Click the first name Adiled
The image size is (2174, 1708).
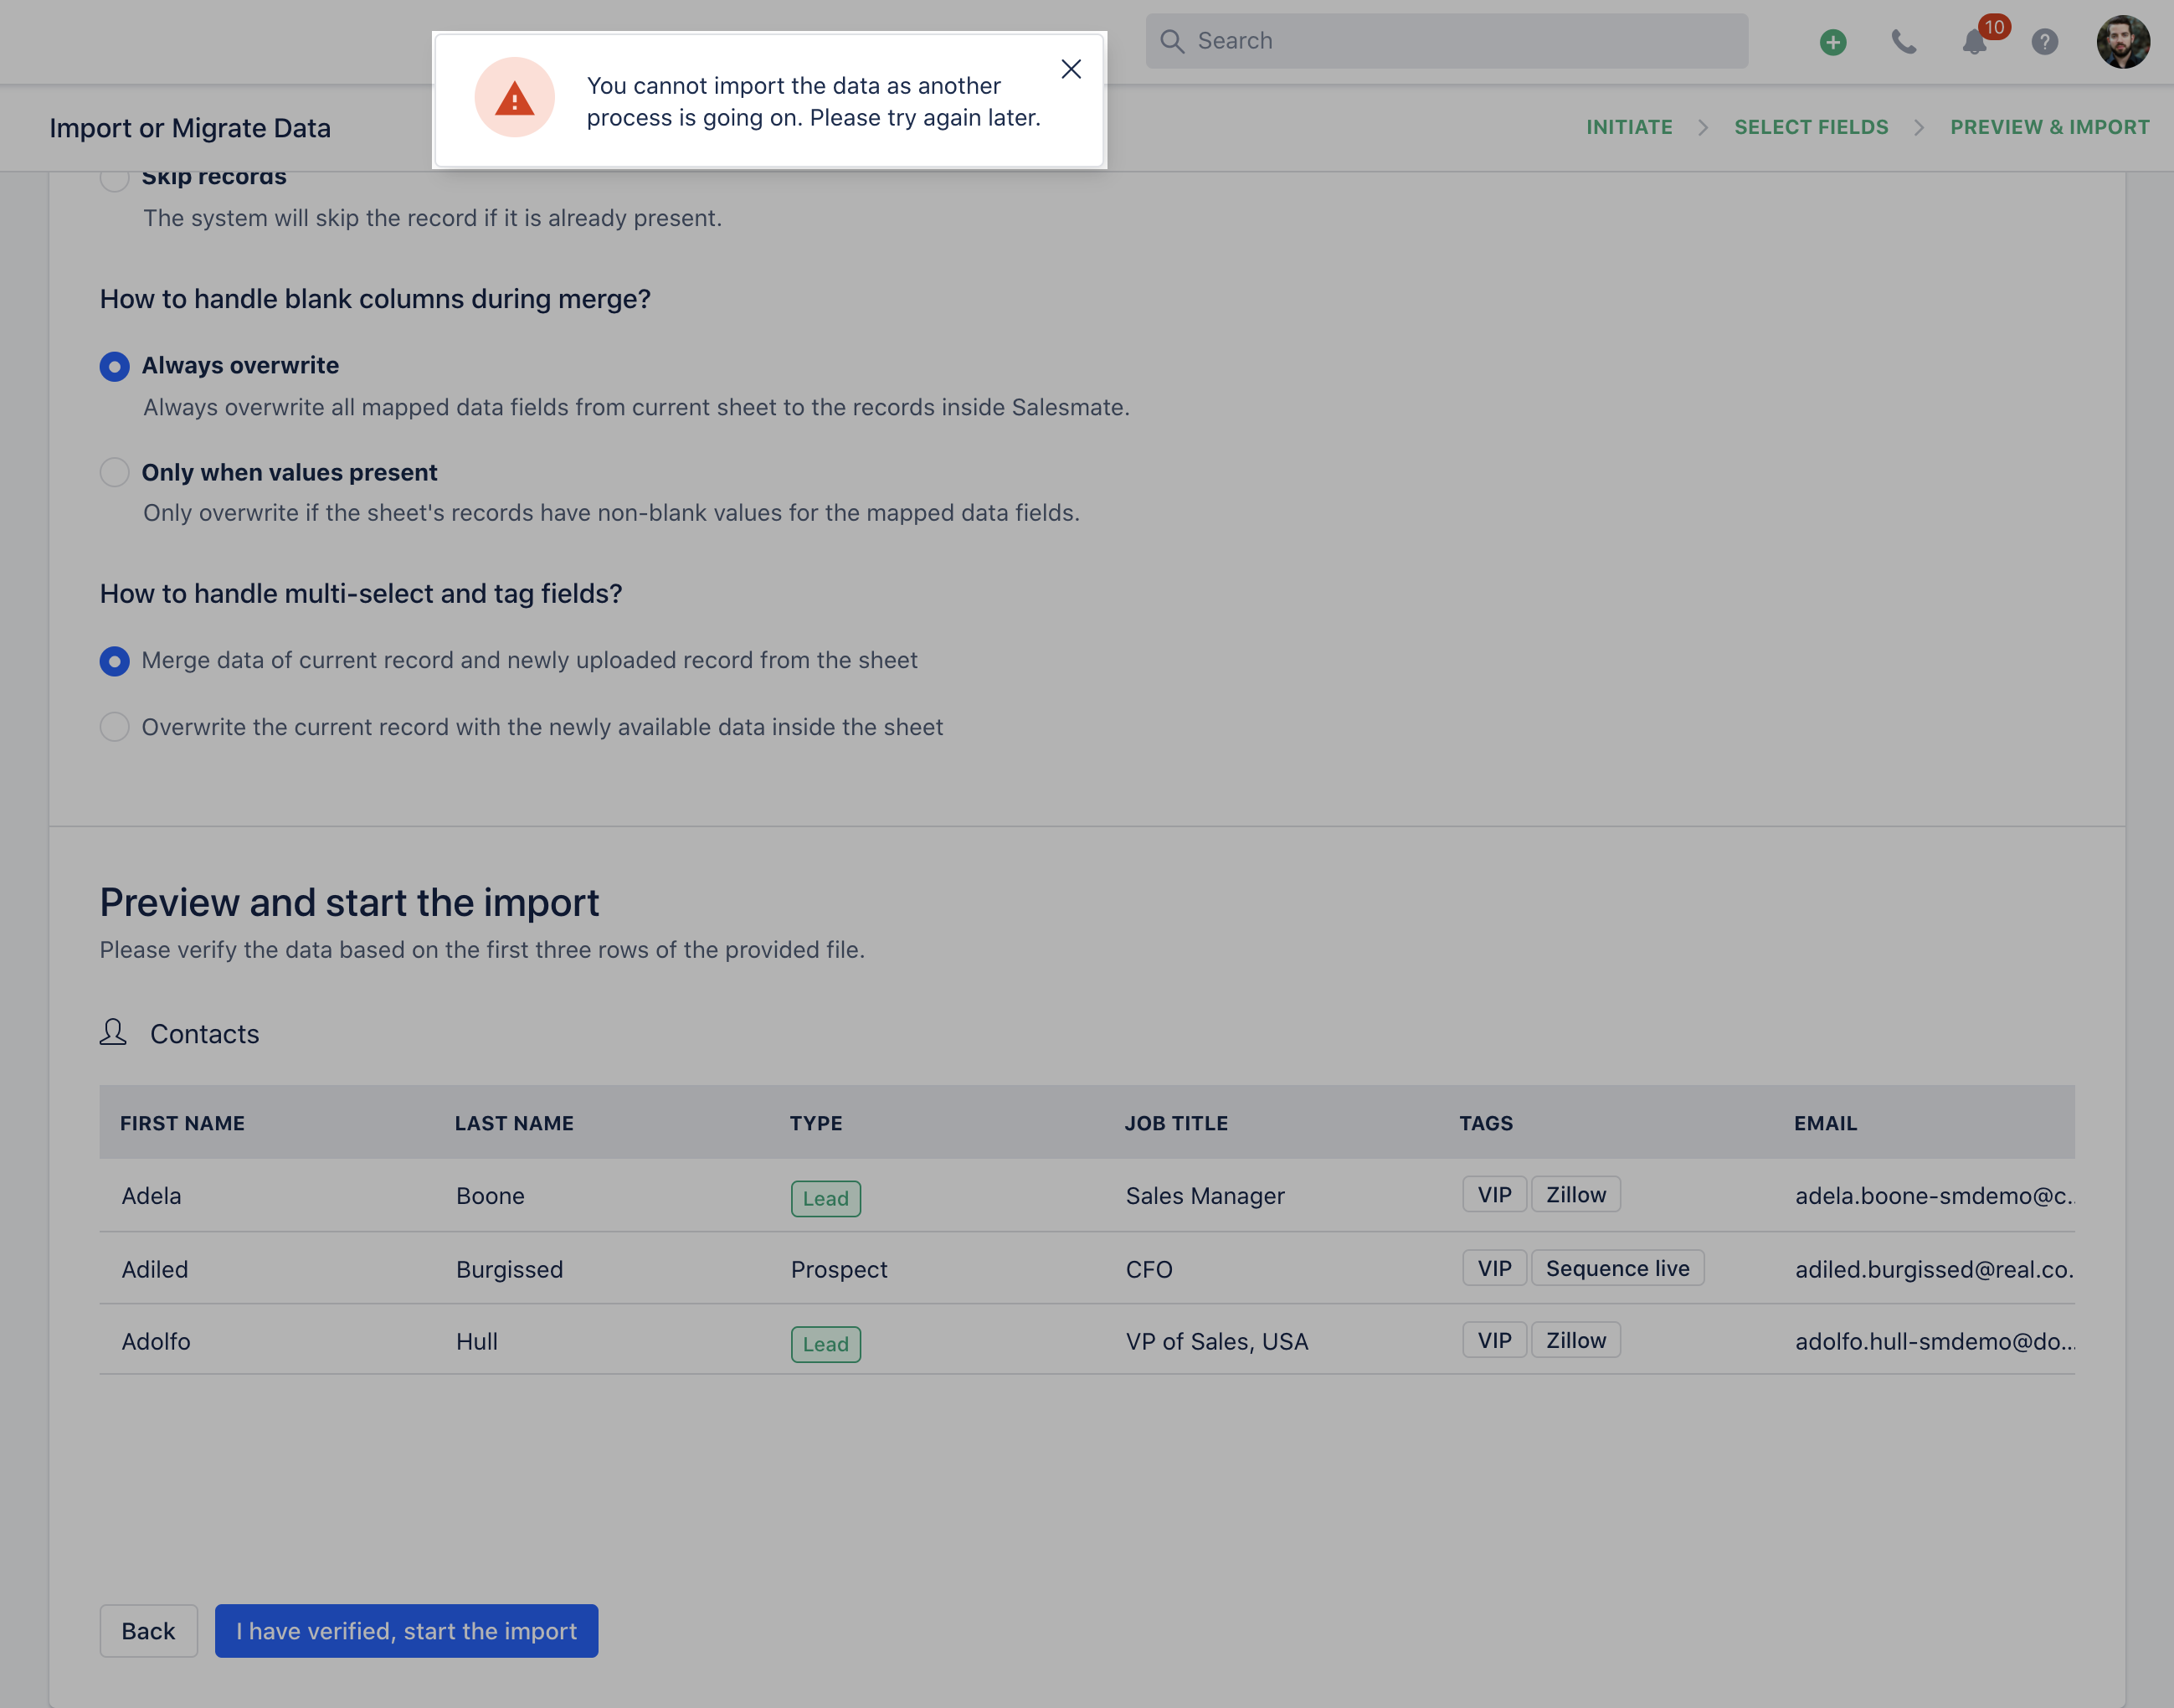point(155,1269)
